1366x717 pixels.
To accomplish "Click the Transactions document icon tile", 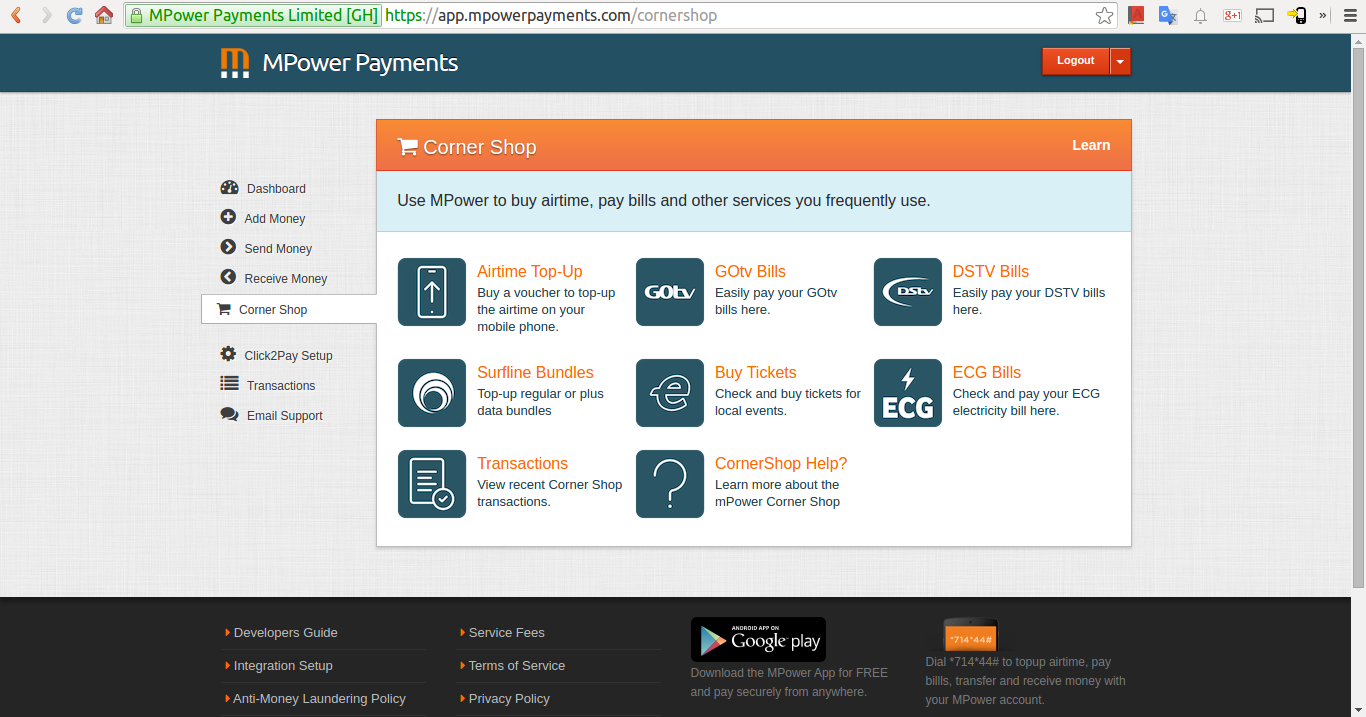I will (431, 484).
